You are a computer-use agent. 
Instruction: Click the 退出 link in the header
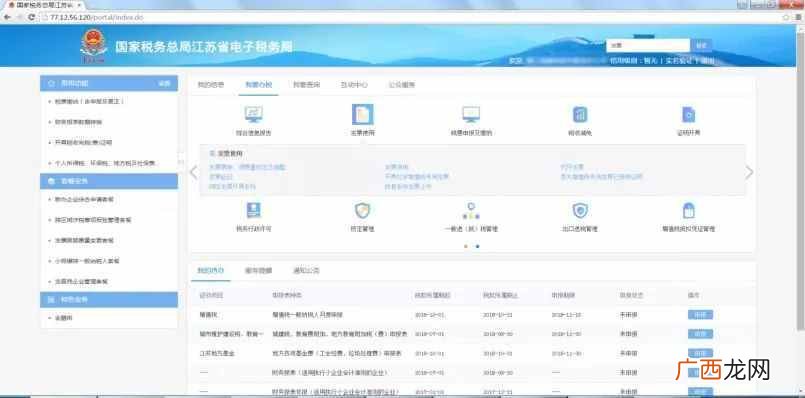tap(707, 61)
